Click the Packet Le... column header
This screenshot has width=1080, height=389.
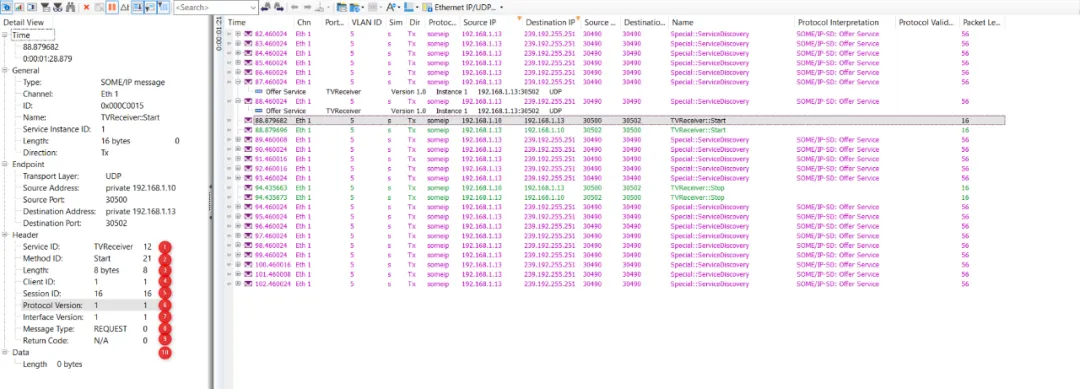point(982,23)
